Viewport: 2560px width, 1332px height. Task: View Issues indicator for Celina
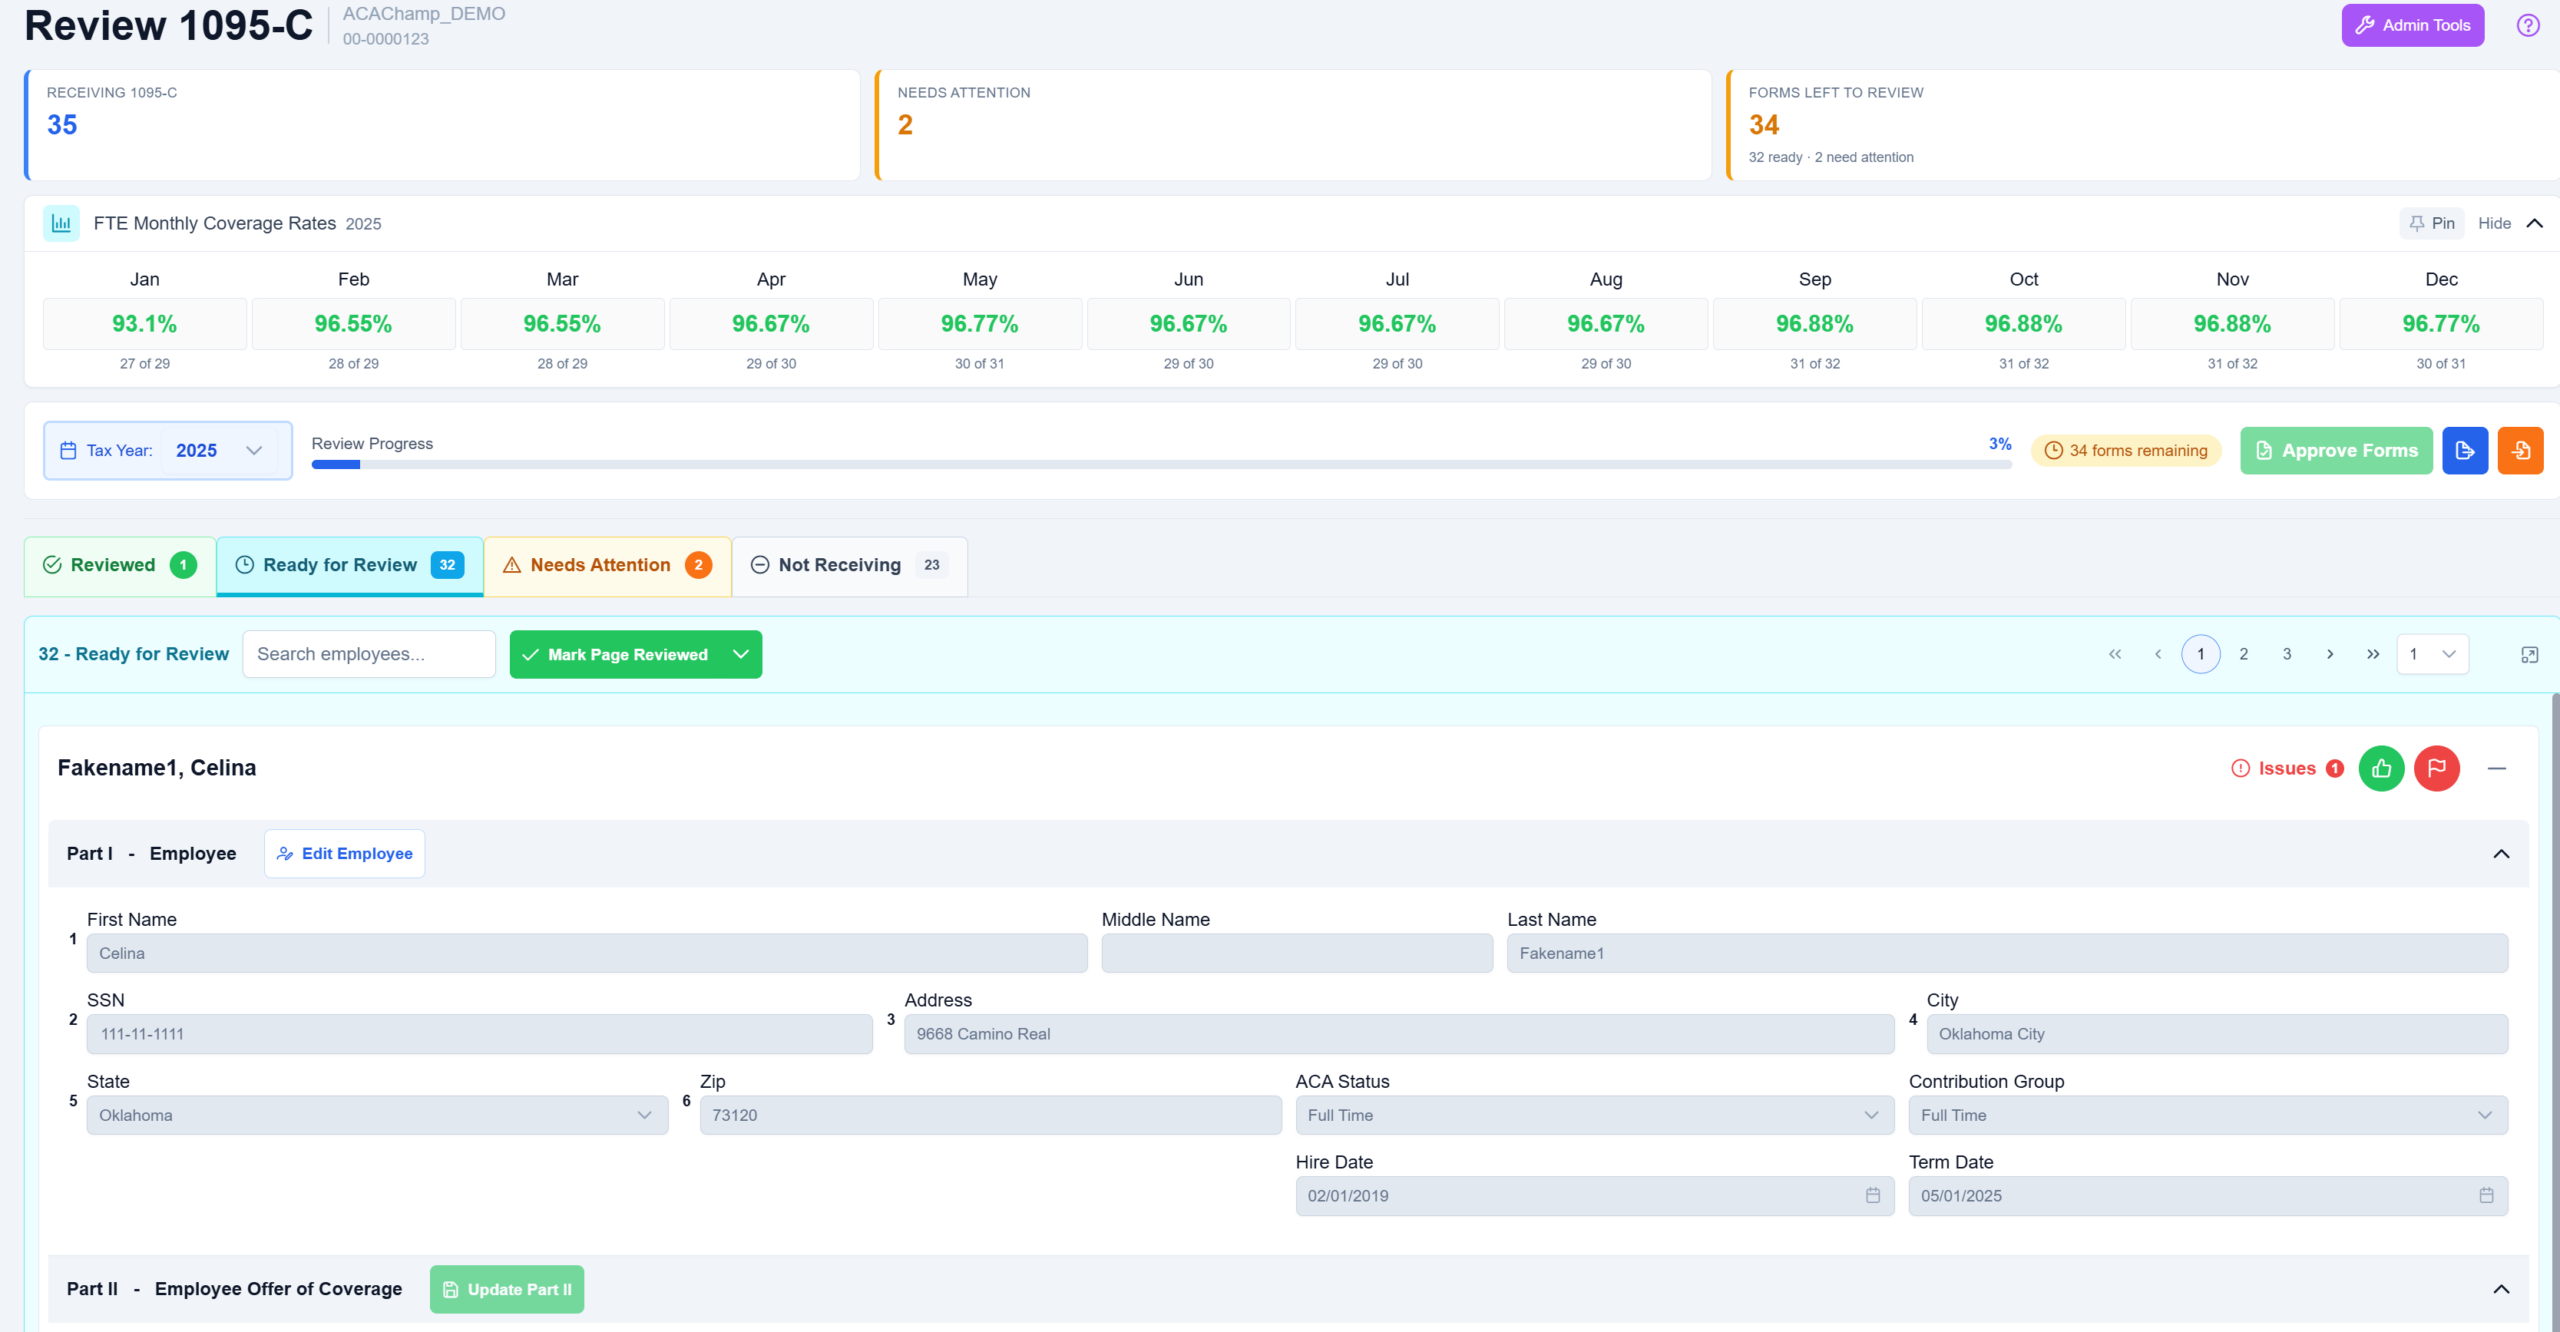[x=2287, y=768]
